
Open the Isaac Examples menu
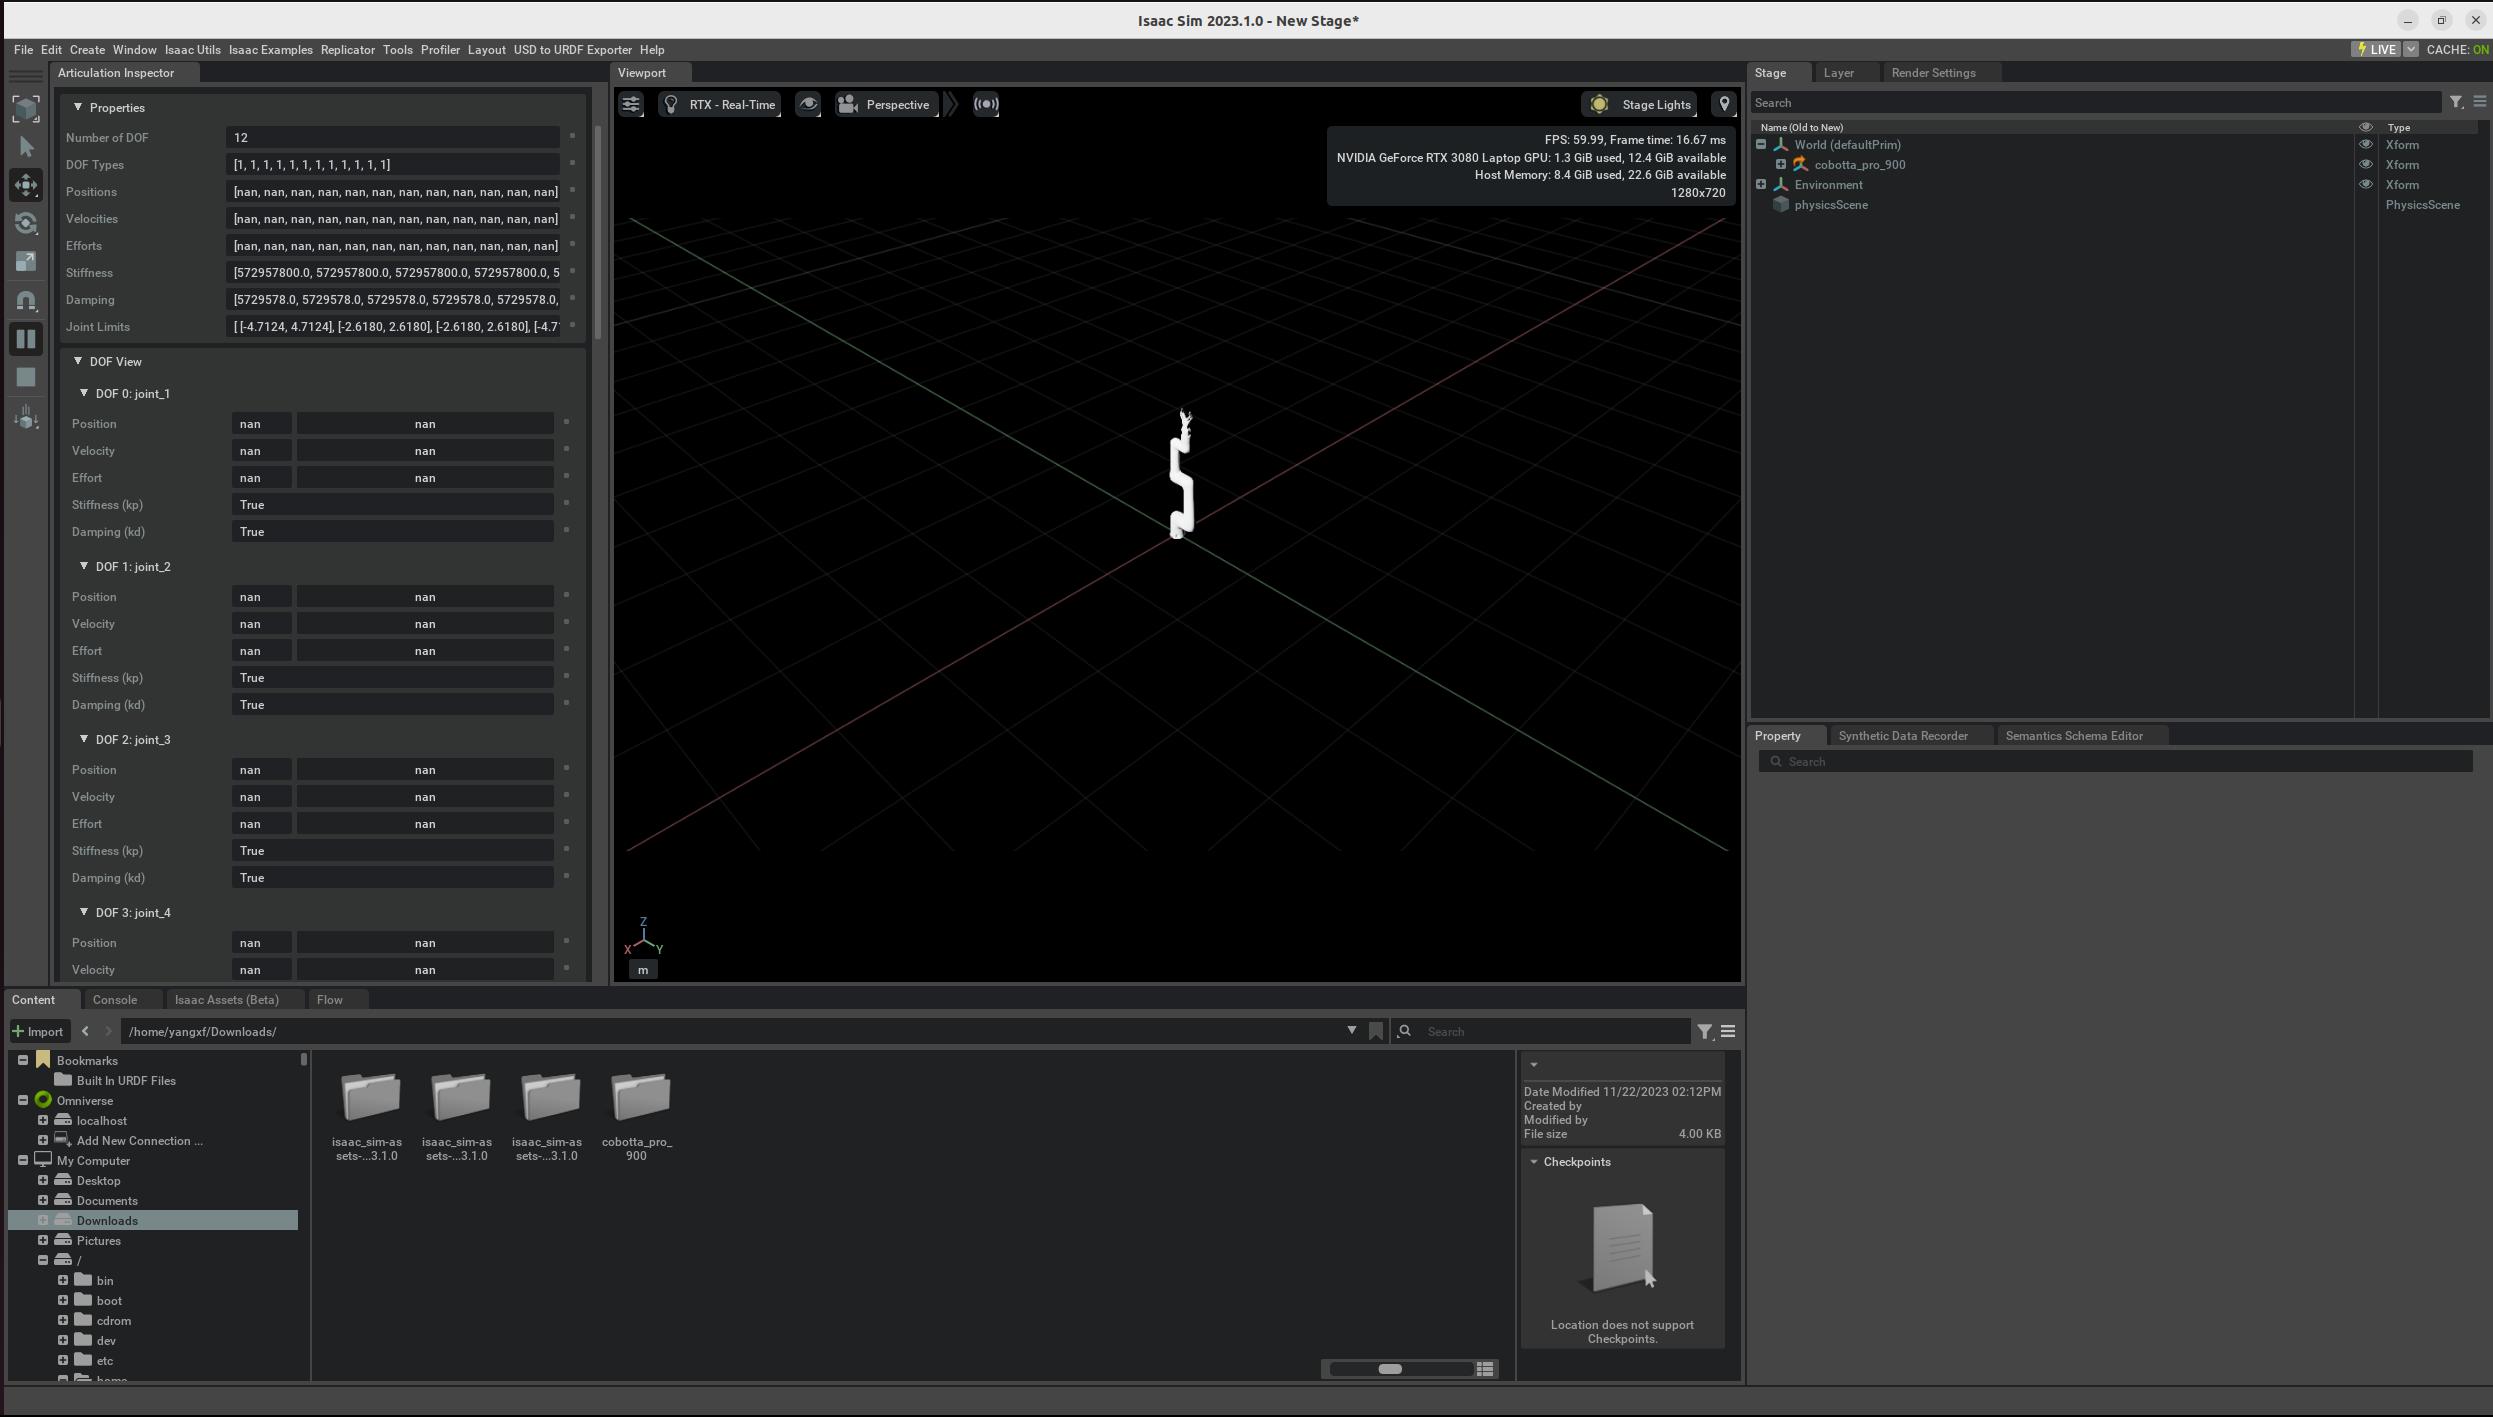[271, 49]
